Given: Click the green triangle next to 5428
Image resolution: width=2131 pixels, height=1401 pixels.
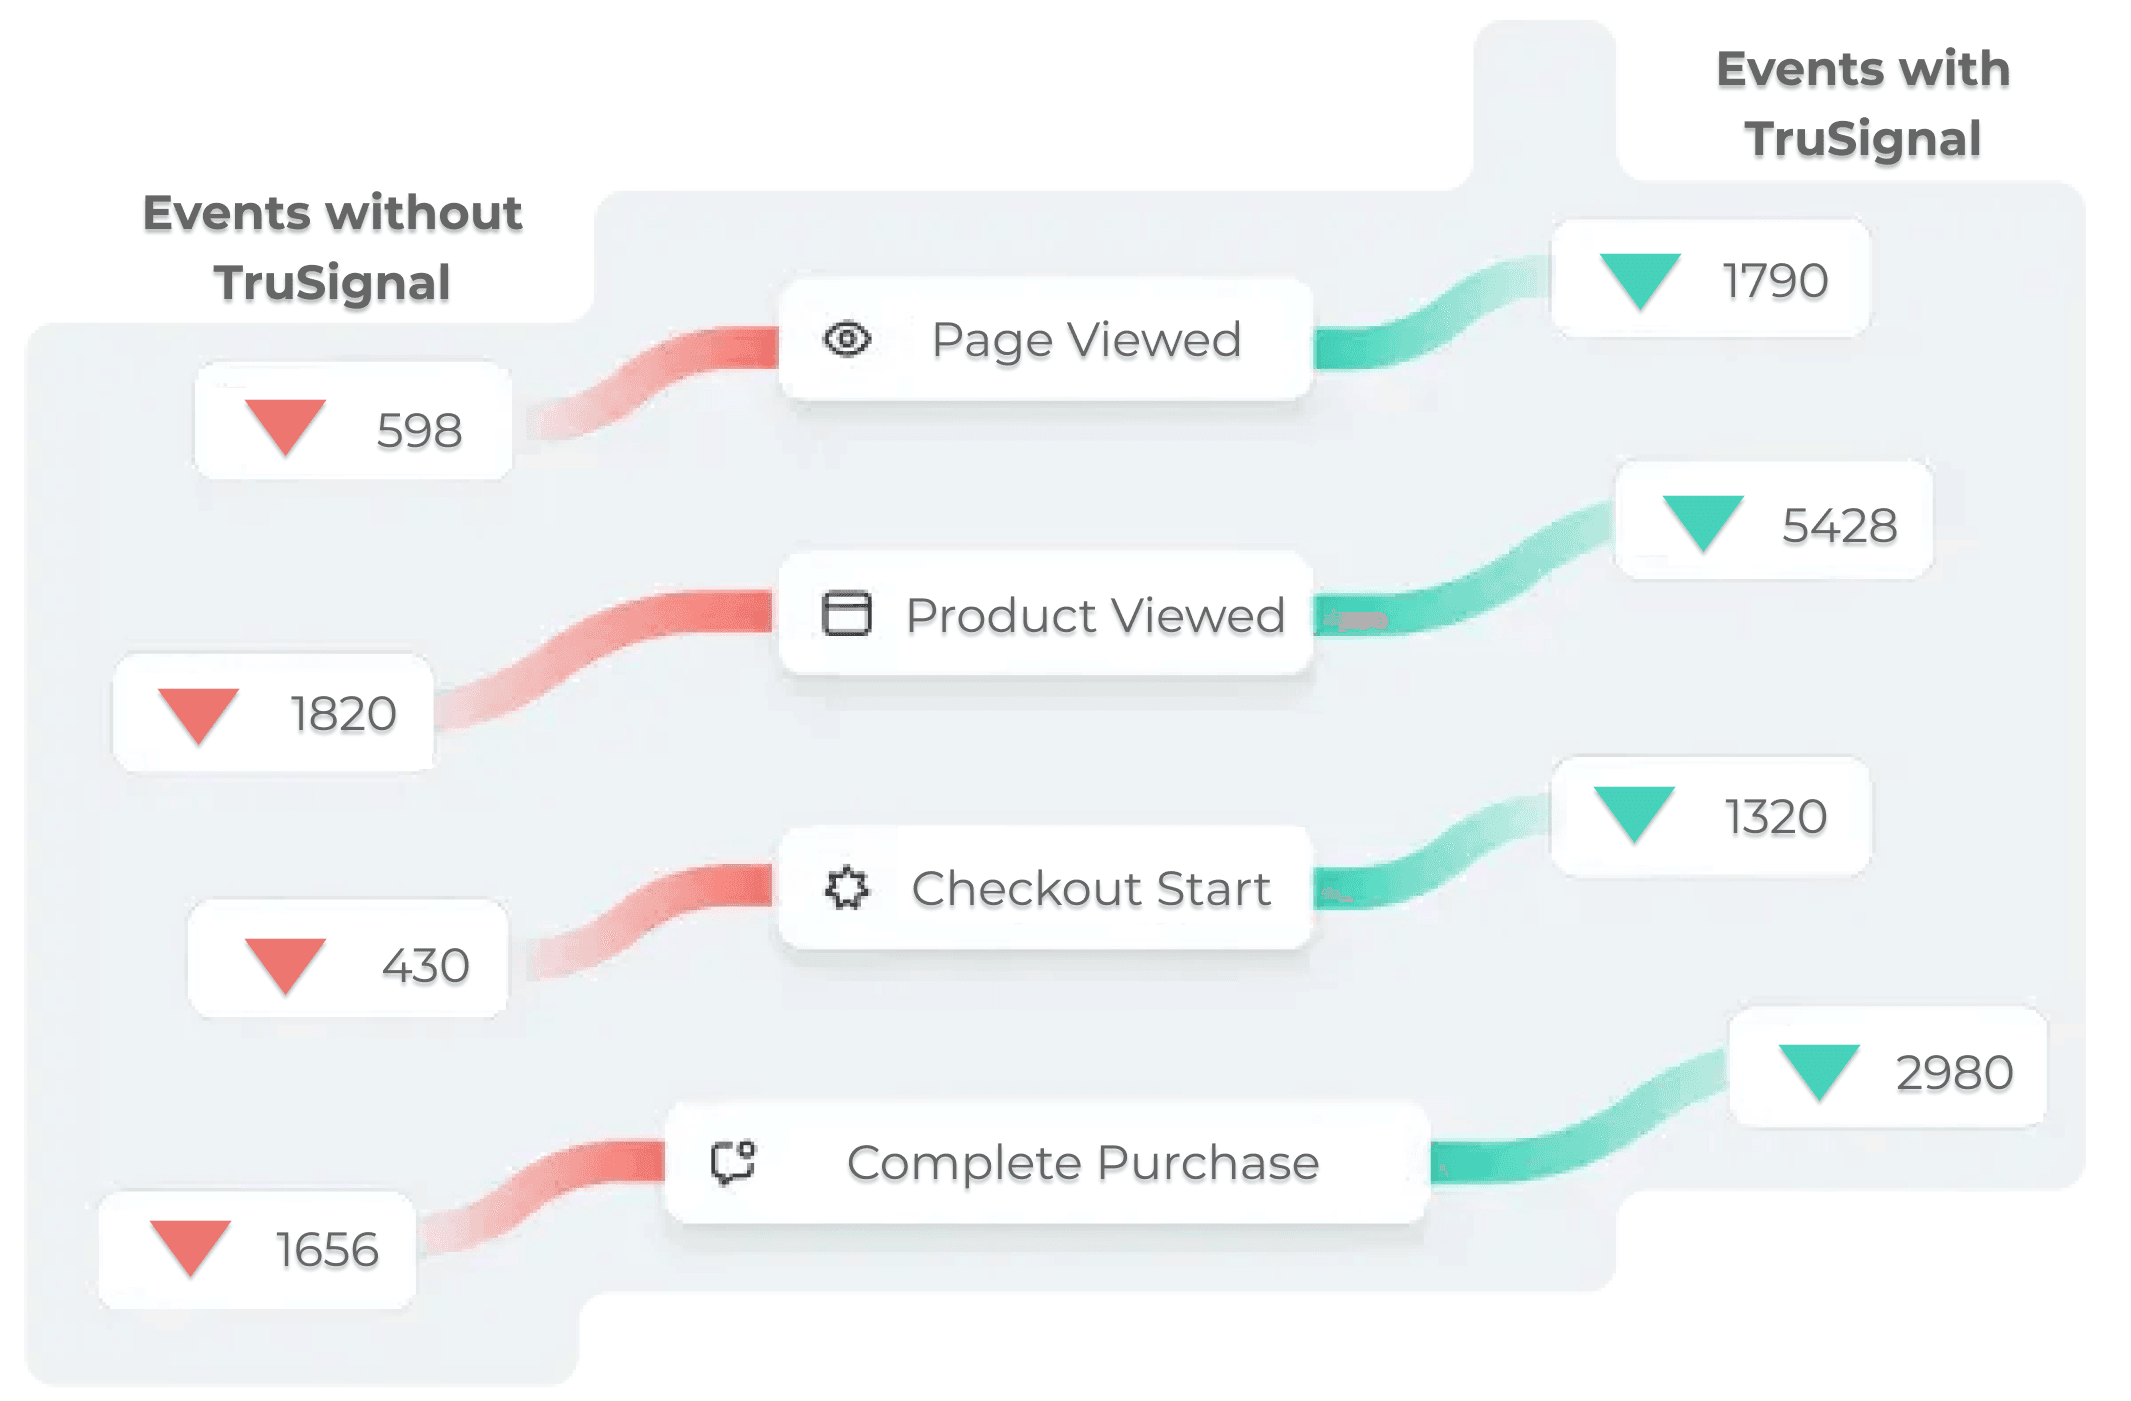Looking at the screenshot, I should [x=1703, y=521].
